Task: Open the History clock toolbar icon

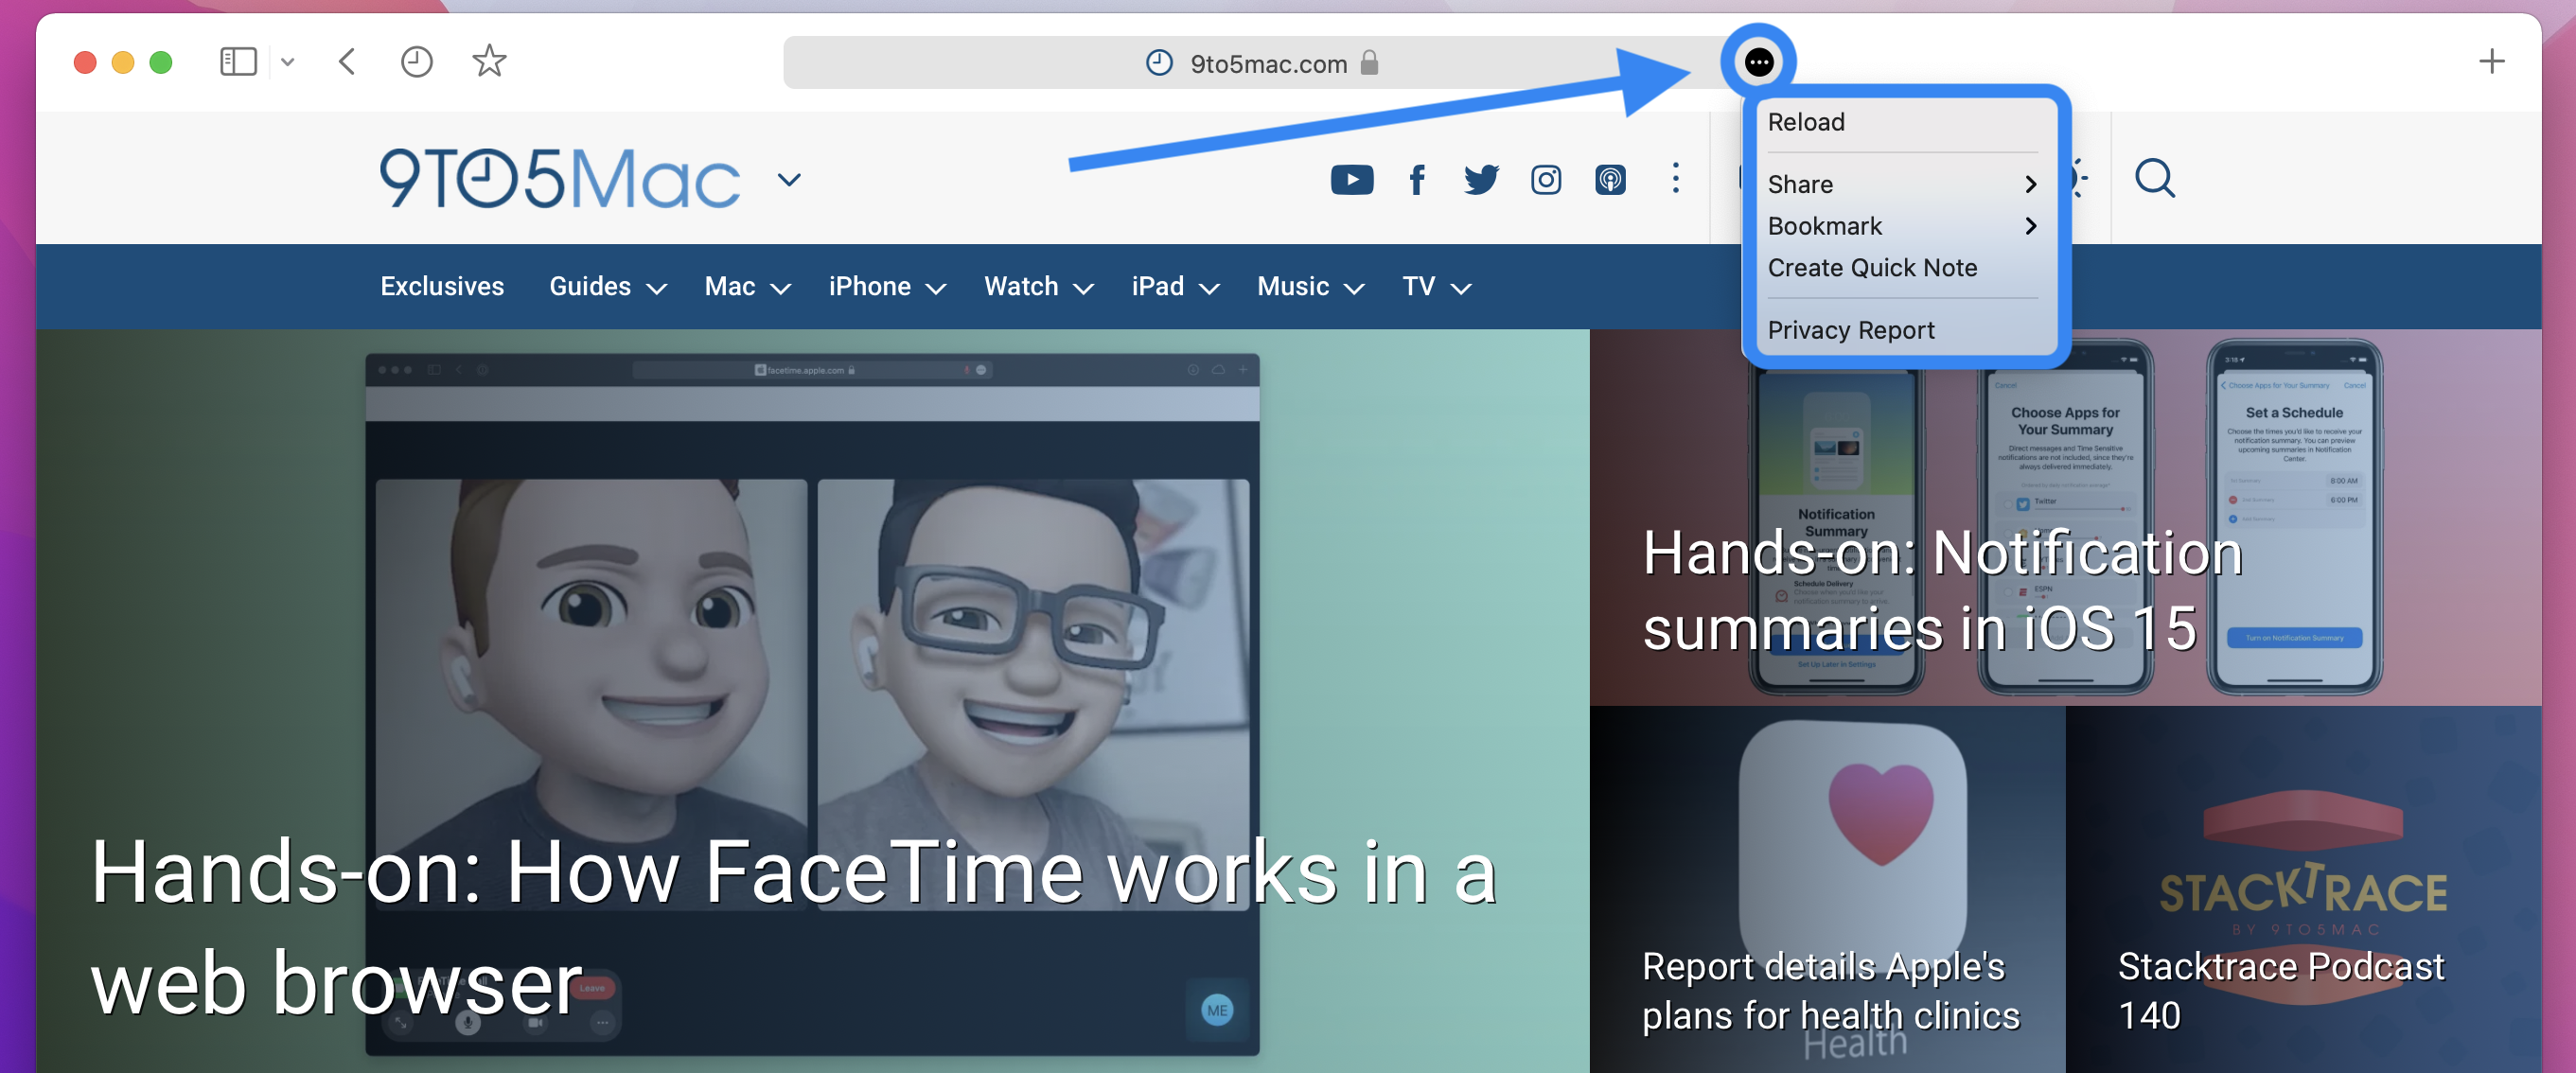Action: coord(416,62)
